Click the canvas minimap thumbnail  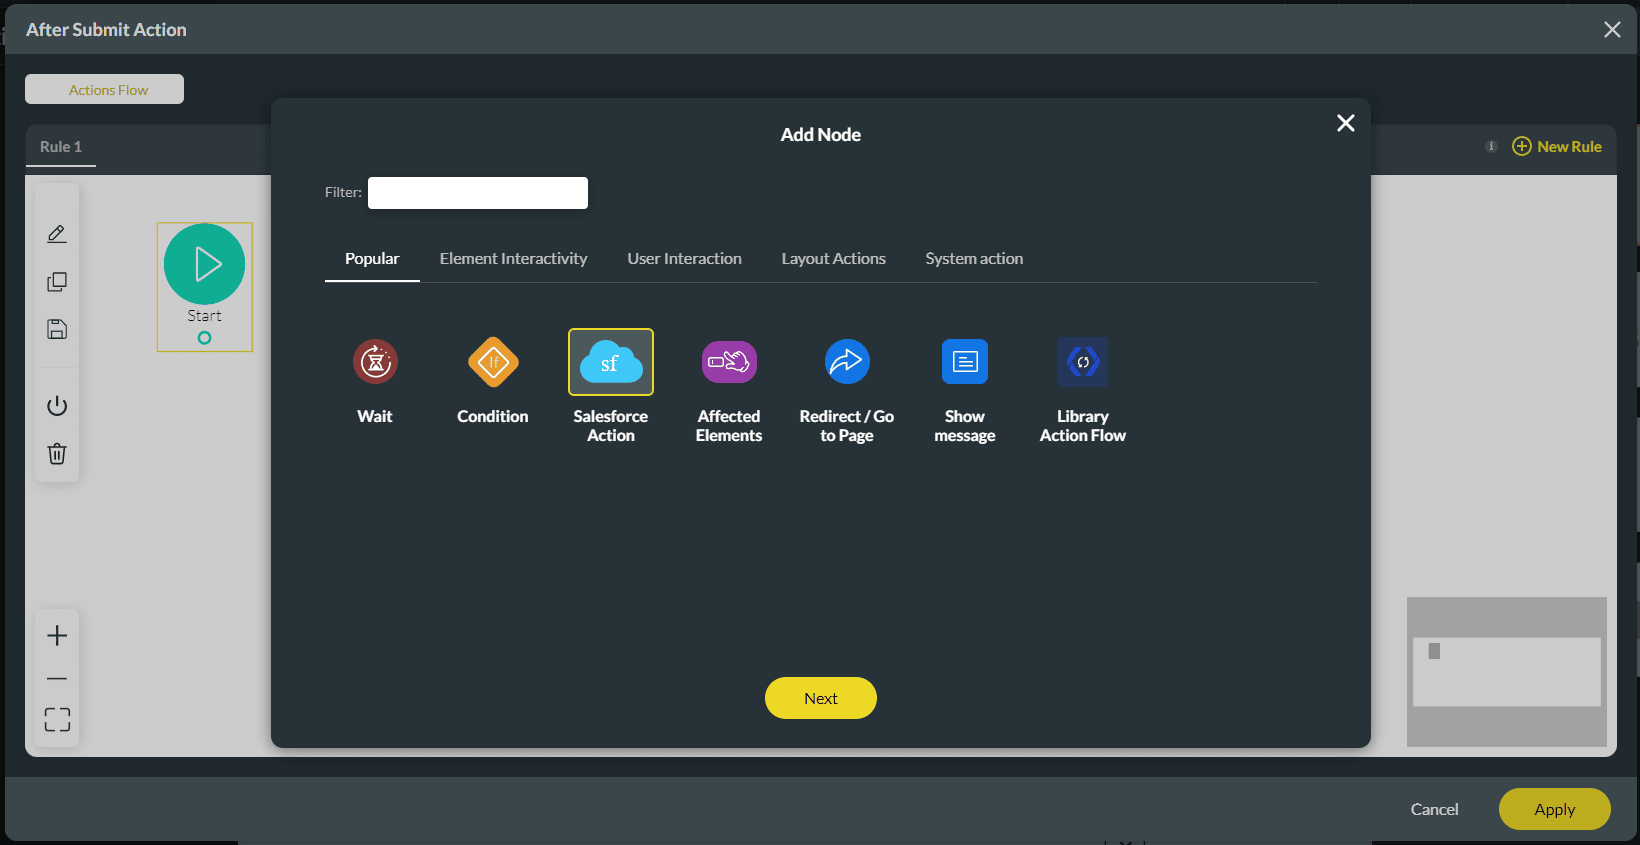point(1507,672)
